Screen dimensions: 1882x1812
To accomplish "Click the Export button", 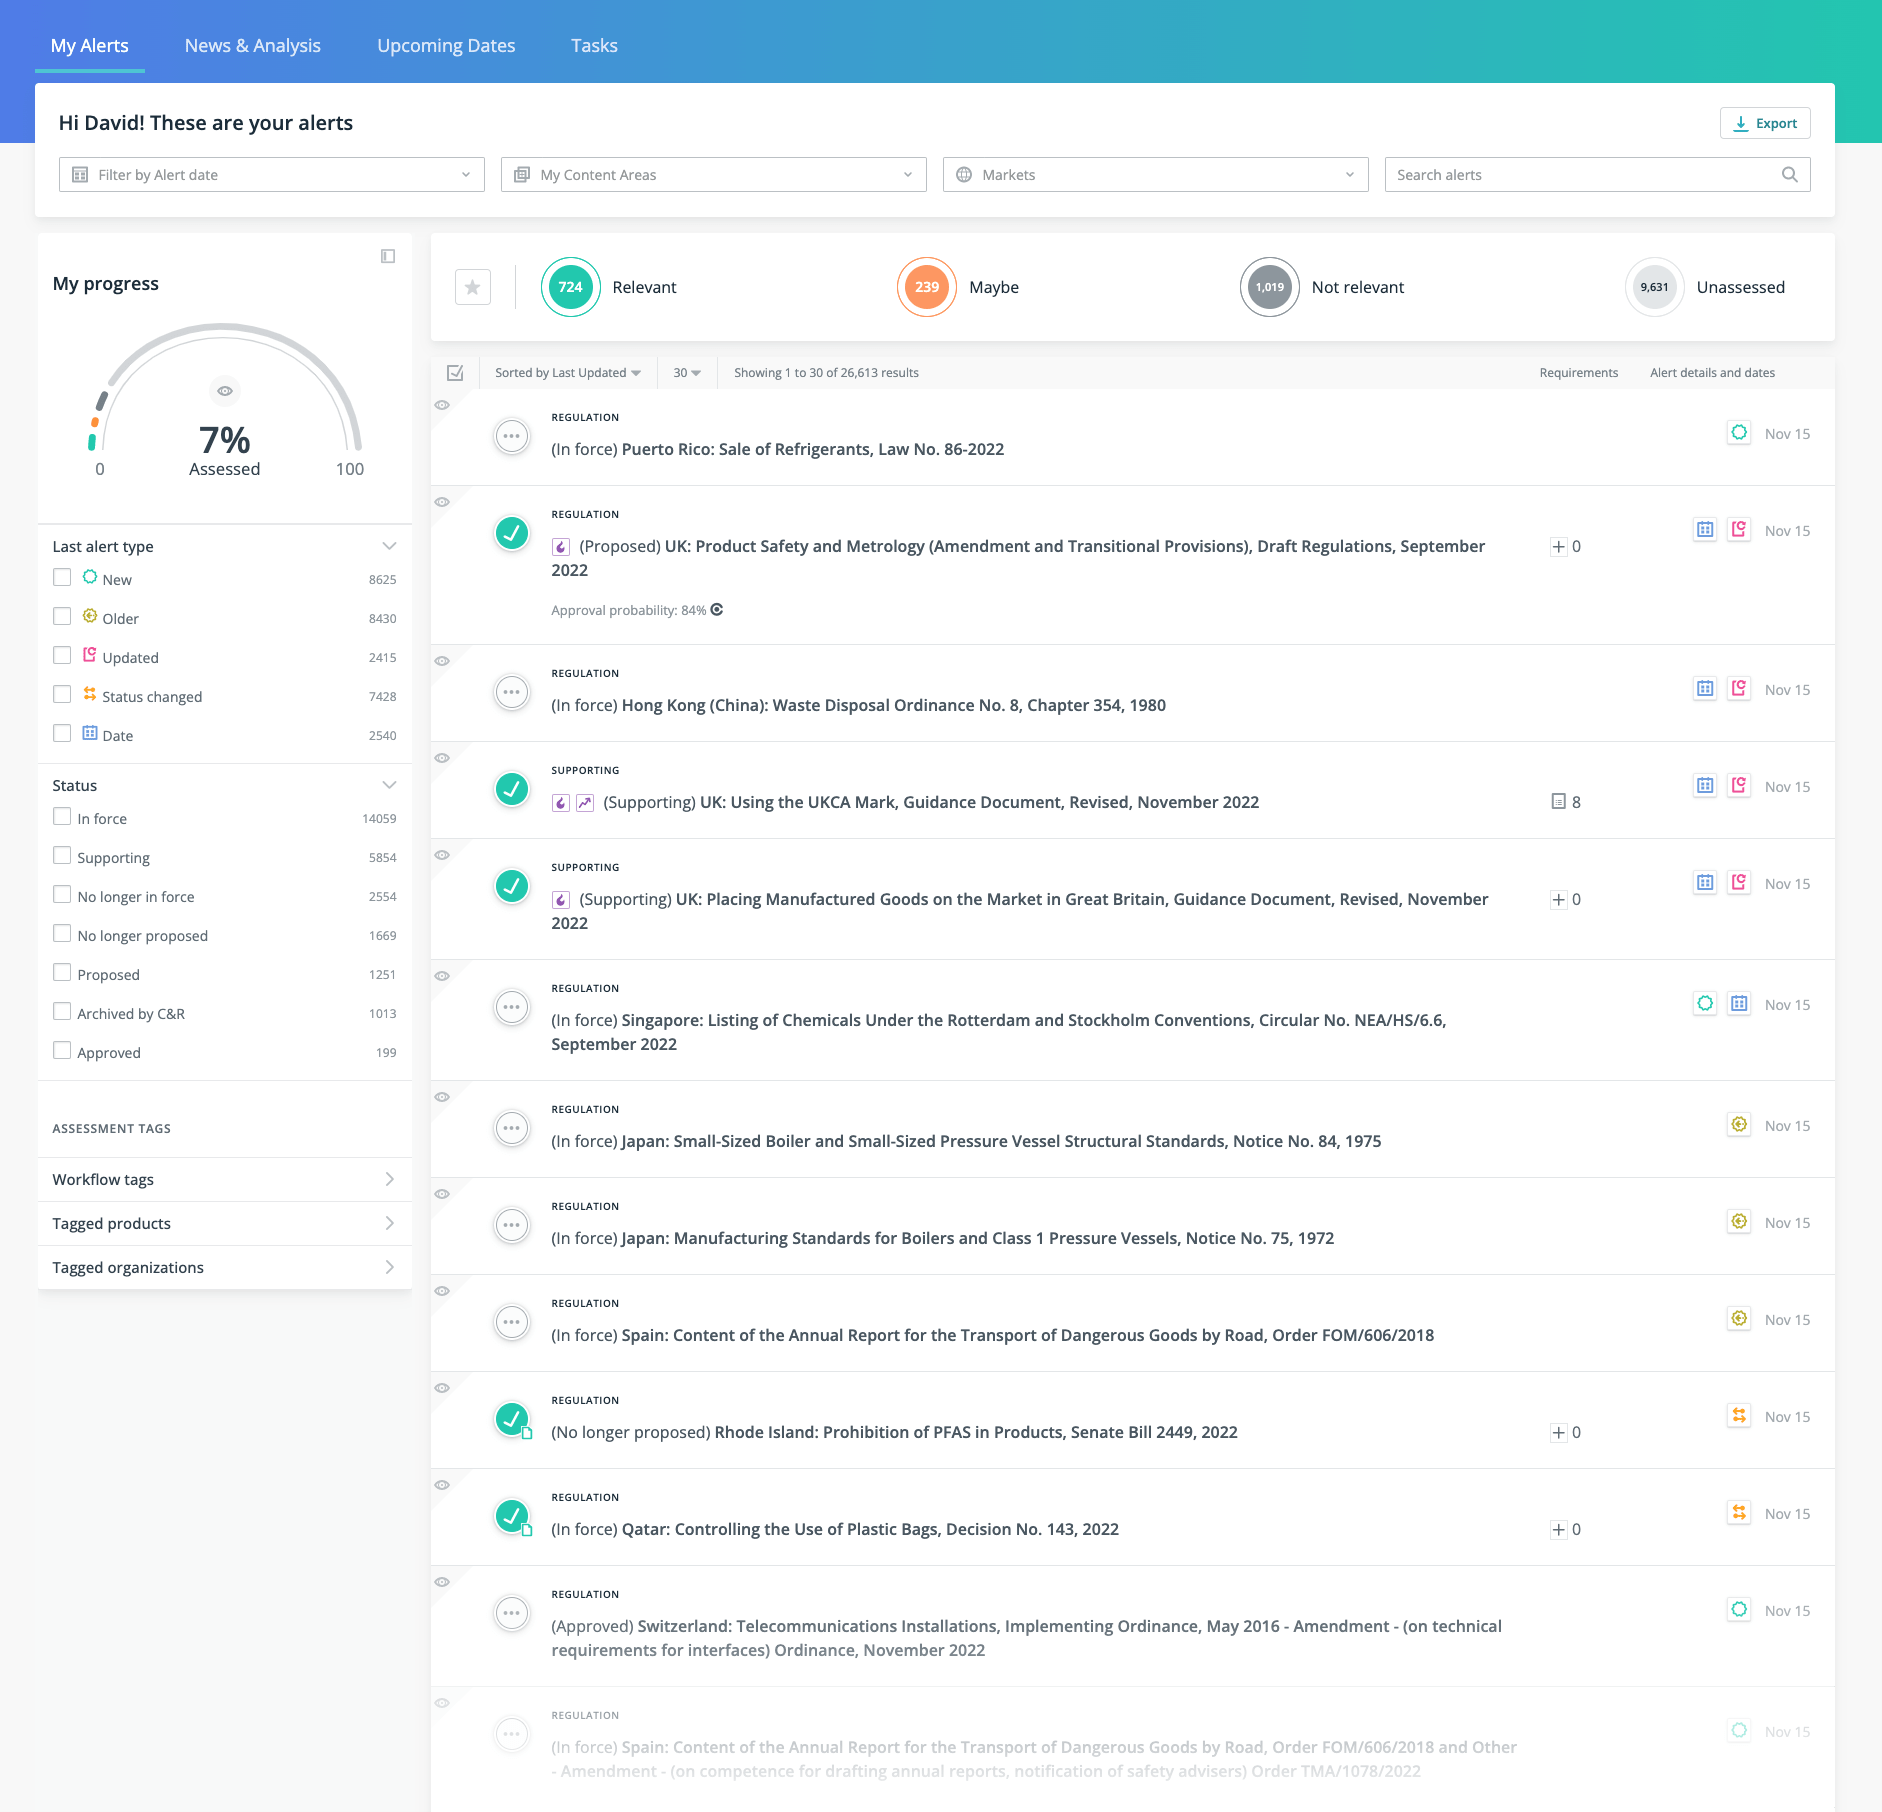I will point(1765,123).
